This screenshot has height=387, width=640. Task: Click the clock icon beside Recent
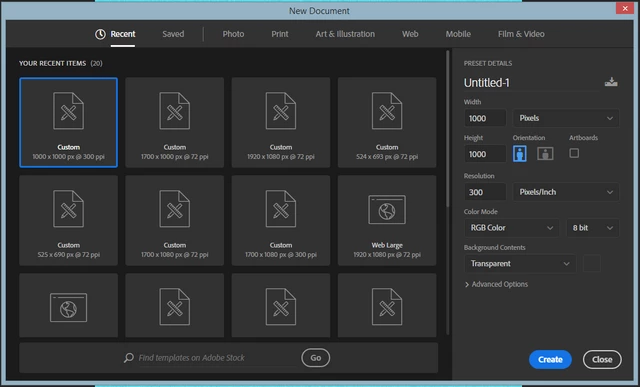click(100, 34)
